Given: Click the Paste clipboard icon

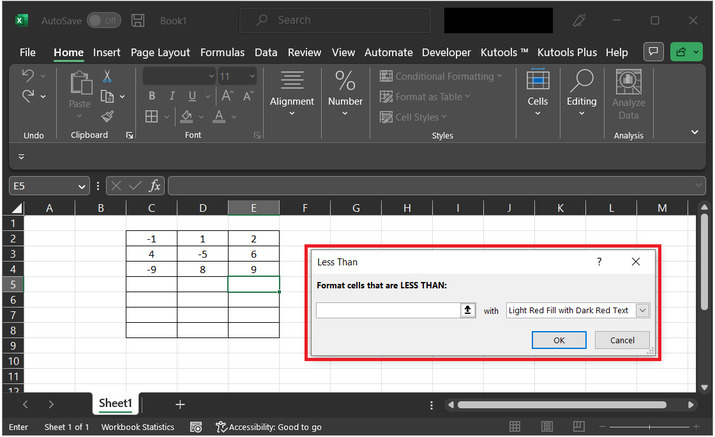Looking at the screenshot, I should (x=81, y=83).
